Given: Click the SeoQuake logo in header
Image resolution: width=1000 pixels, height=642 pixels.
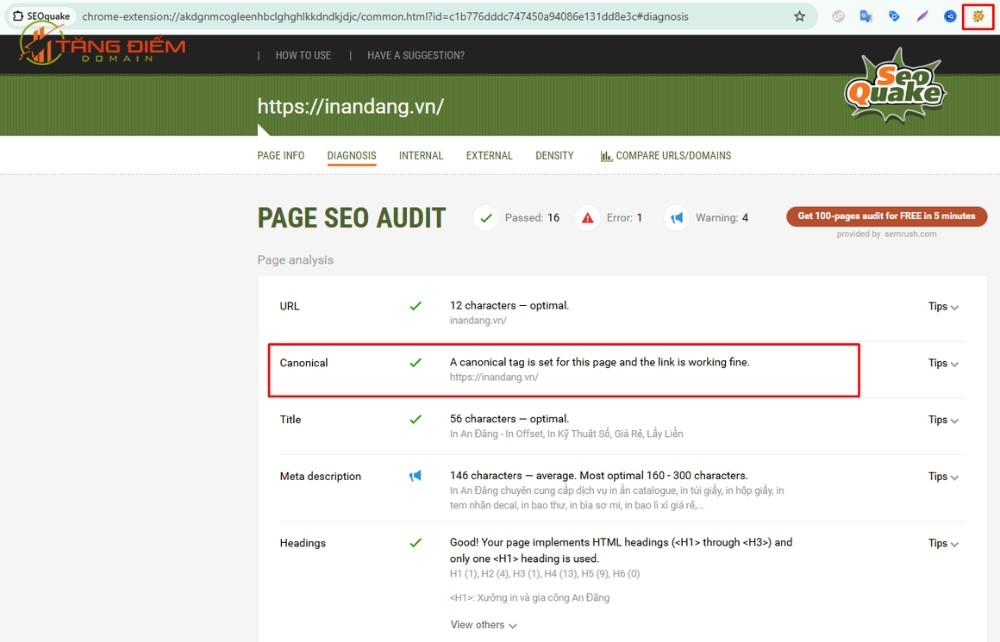Looking at the screenshot, I should (x=895, y=85).
